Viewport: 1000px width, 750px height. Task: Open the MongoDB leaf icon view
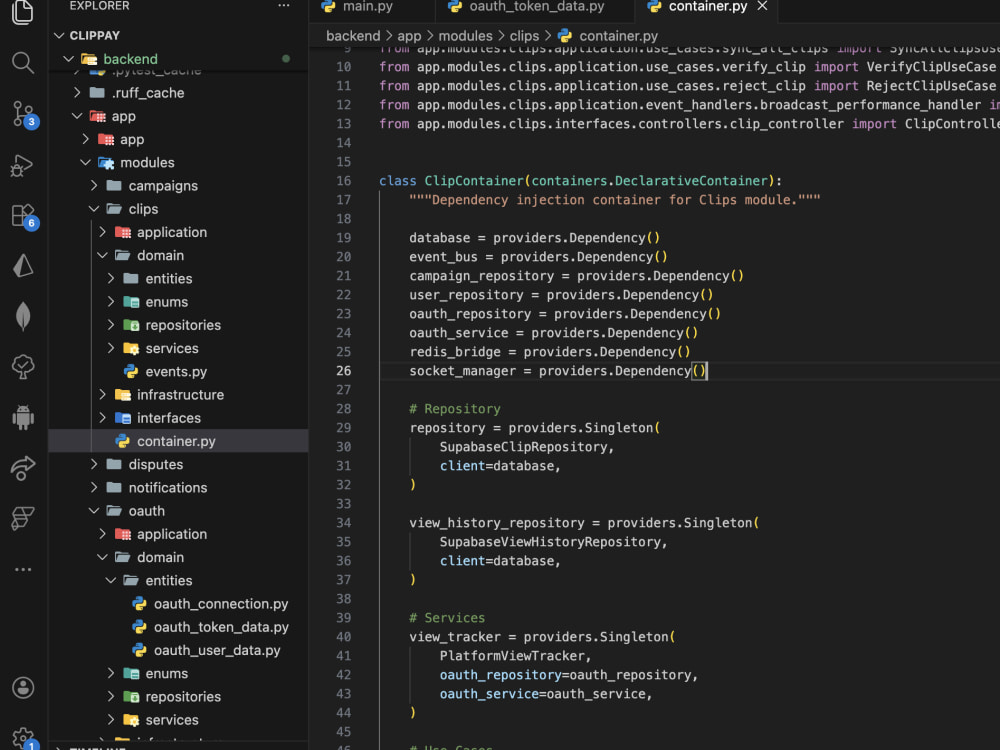pyautogui.click(x=23, y=316)
